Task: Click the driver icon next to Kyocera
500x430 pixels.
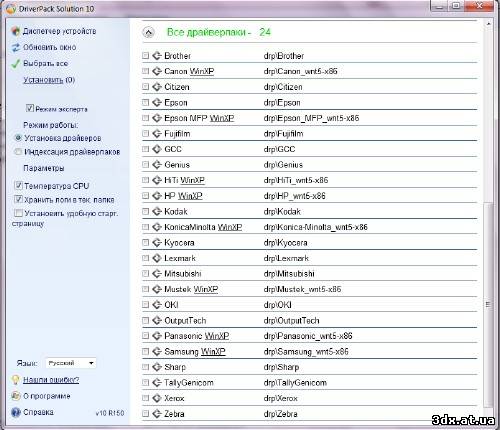Action: point(157,242)
